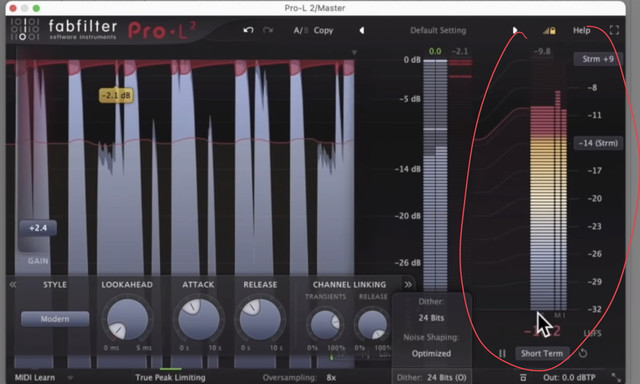Toggle the output level lock icon
Image resolution: width=640 pixels, height=384 pixels.
coord(549,31)
